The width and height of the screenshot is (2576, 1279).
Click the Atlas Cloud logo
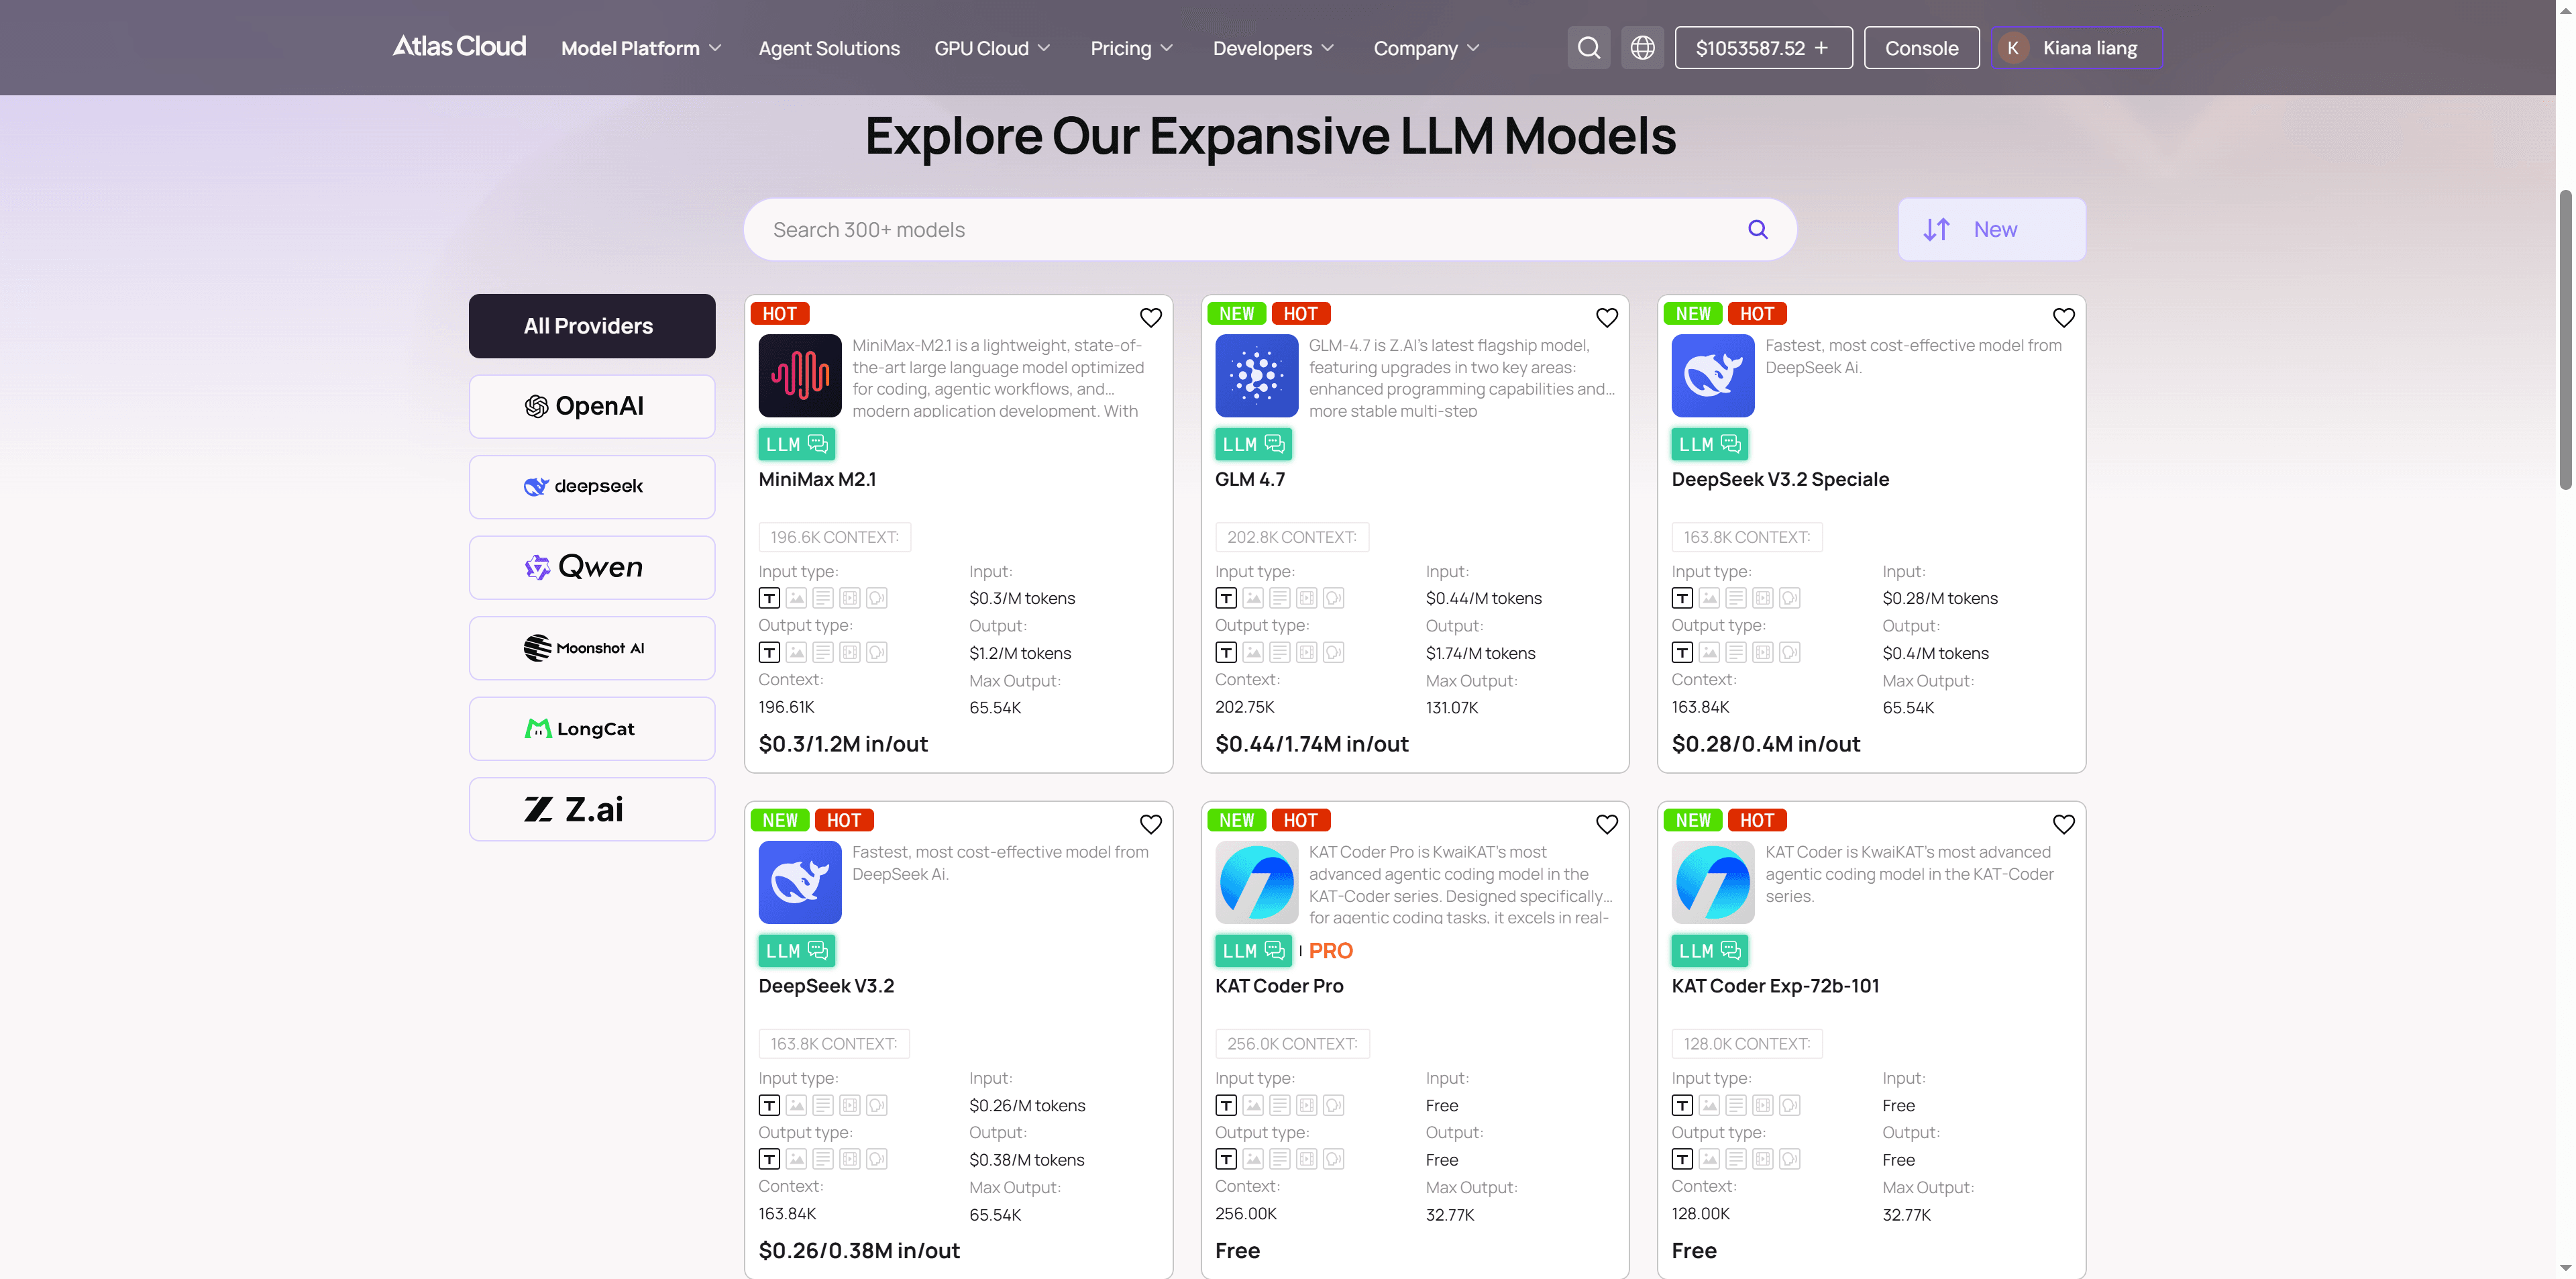459,47
